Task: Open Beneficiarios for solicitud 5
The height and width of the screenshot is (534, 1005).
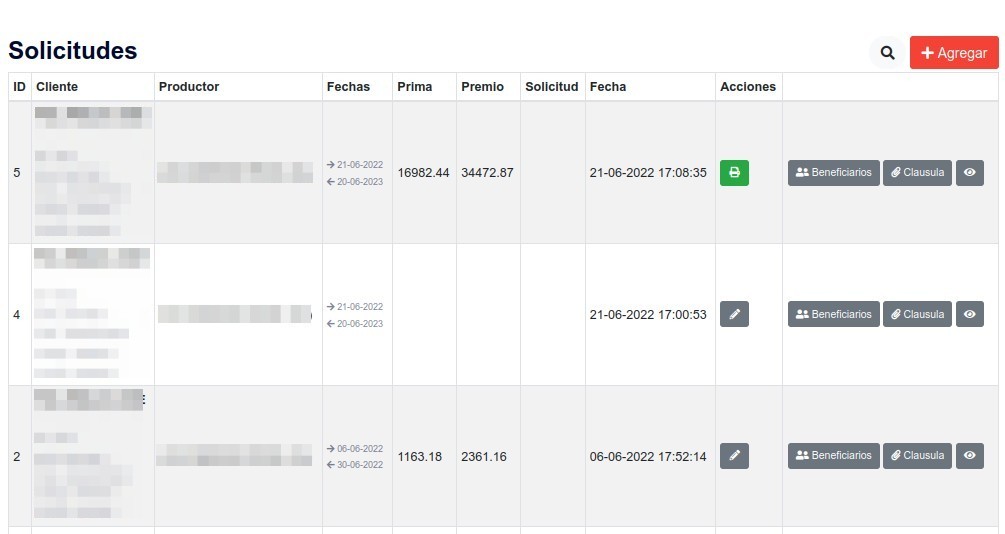Action: tap(833, 173)
